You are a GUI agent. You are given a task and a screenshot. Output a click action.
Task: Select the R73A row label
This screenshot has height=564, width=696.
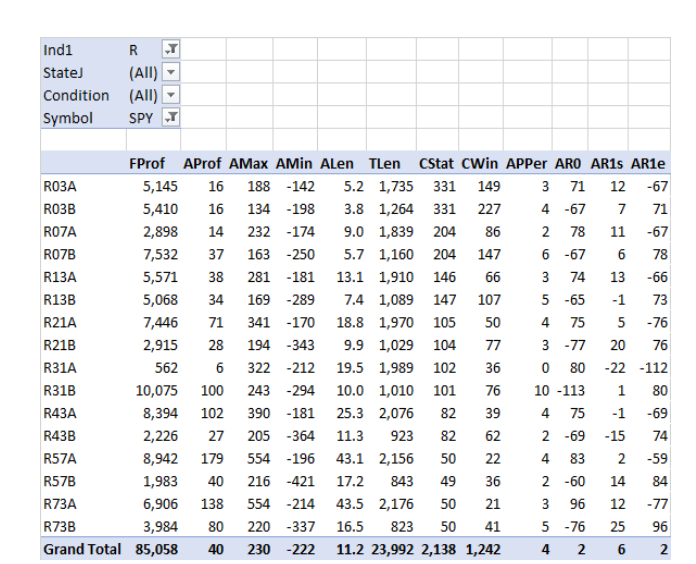(59, 504)
